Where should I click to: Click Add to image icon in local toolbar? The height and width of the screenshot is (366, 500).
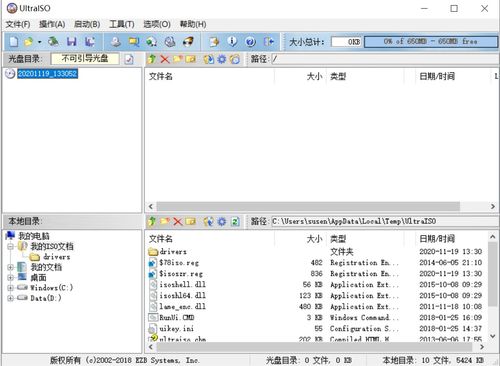pyautogui.click(x=209, y=221)
